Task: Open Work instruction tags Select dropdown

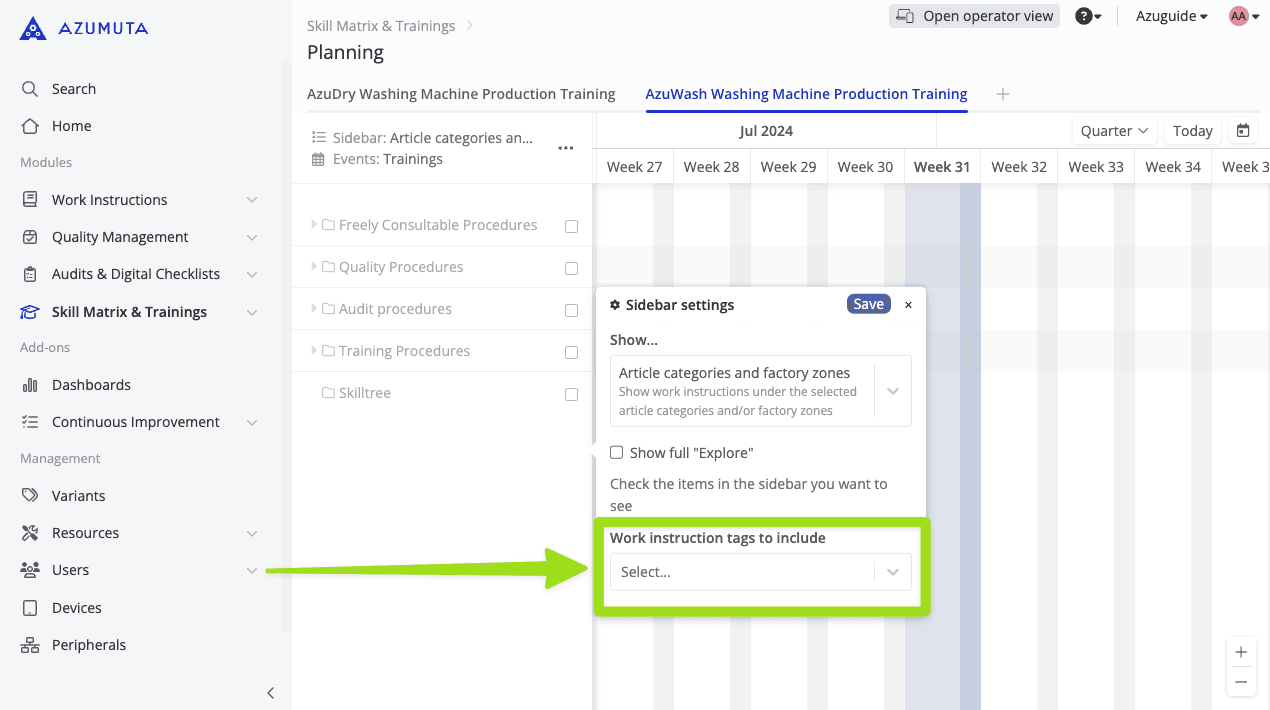Action: point(760,572)
